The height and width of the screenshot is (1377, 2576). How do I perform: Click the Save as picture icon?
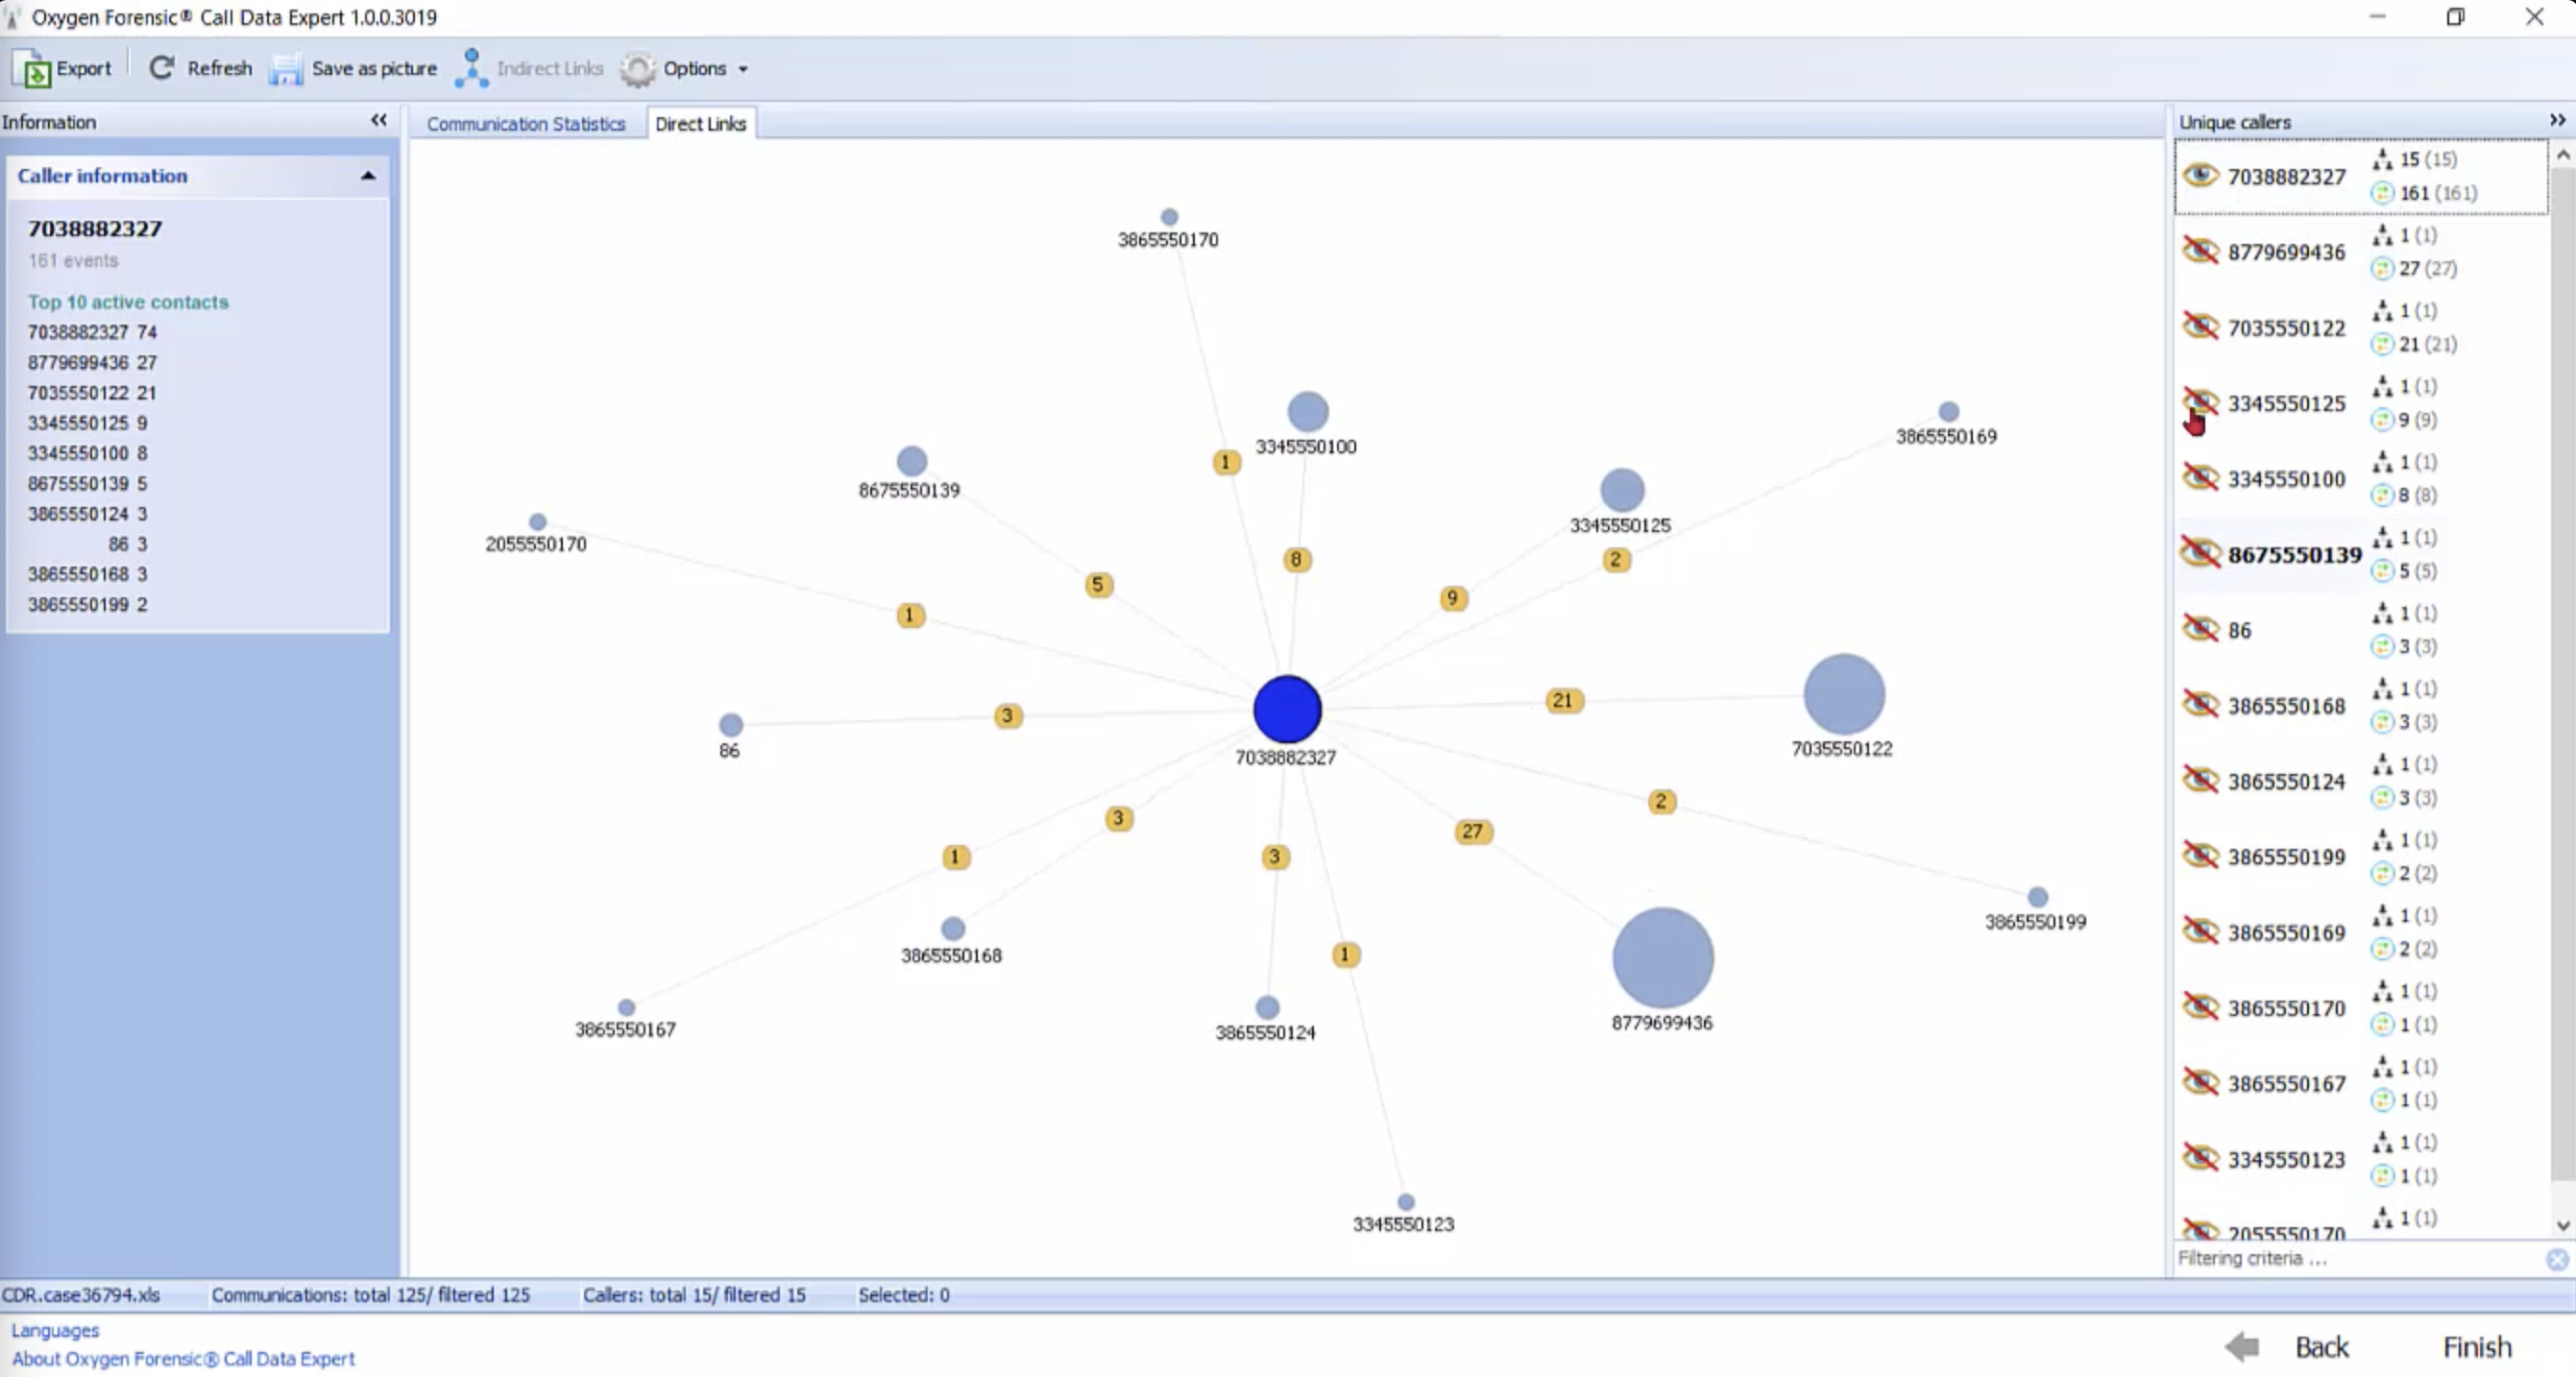click(286, 69)
